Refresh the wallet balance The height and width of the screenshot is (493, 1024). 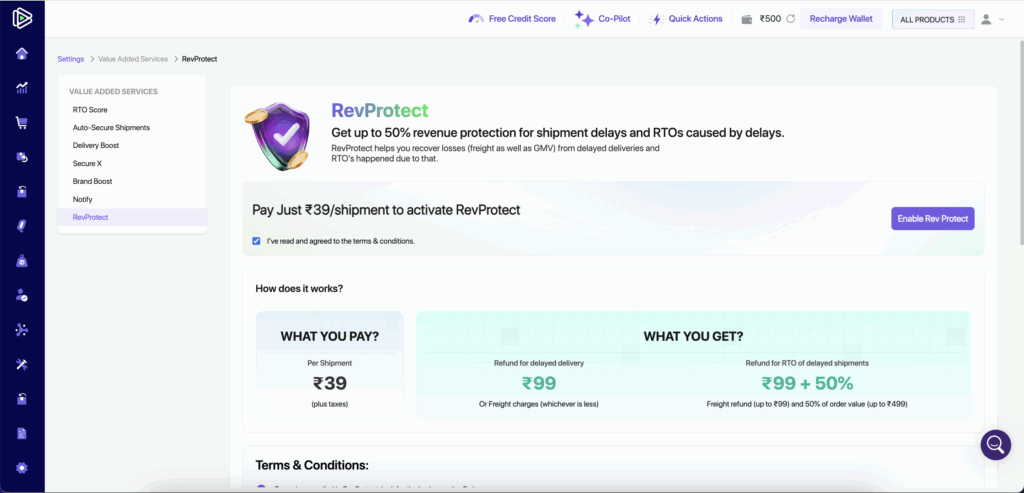tap(791, 19)
